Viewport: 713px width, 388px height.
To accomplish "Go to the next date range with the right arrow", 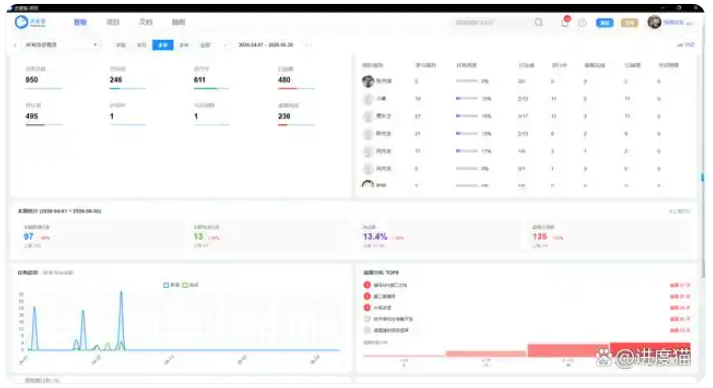I will tap(306, 45).
